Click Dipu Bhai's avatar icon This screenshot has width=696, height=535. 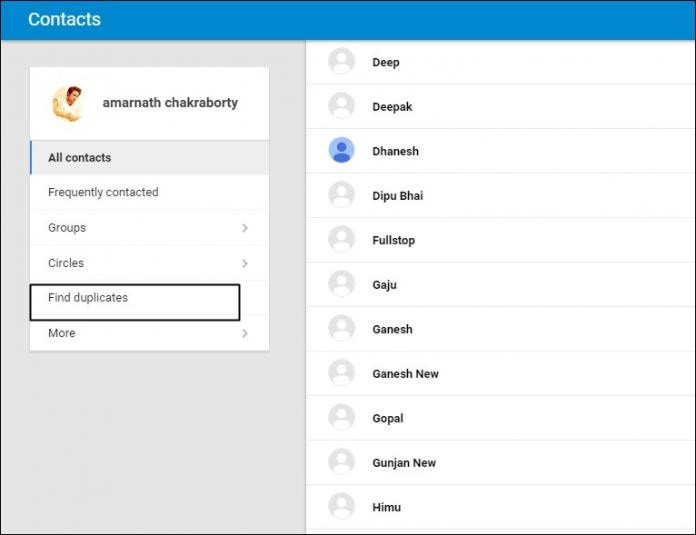click(x=341, y=195)
